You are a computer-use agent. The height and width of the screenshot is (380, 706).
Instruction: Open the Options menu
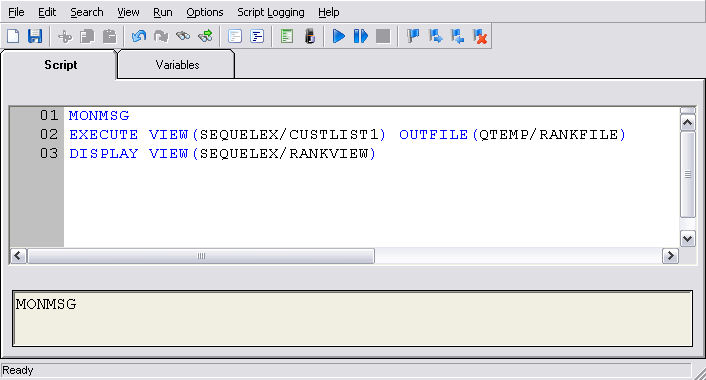(204, 12)
